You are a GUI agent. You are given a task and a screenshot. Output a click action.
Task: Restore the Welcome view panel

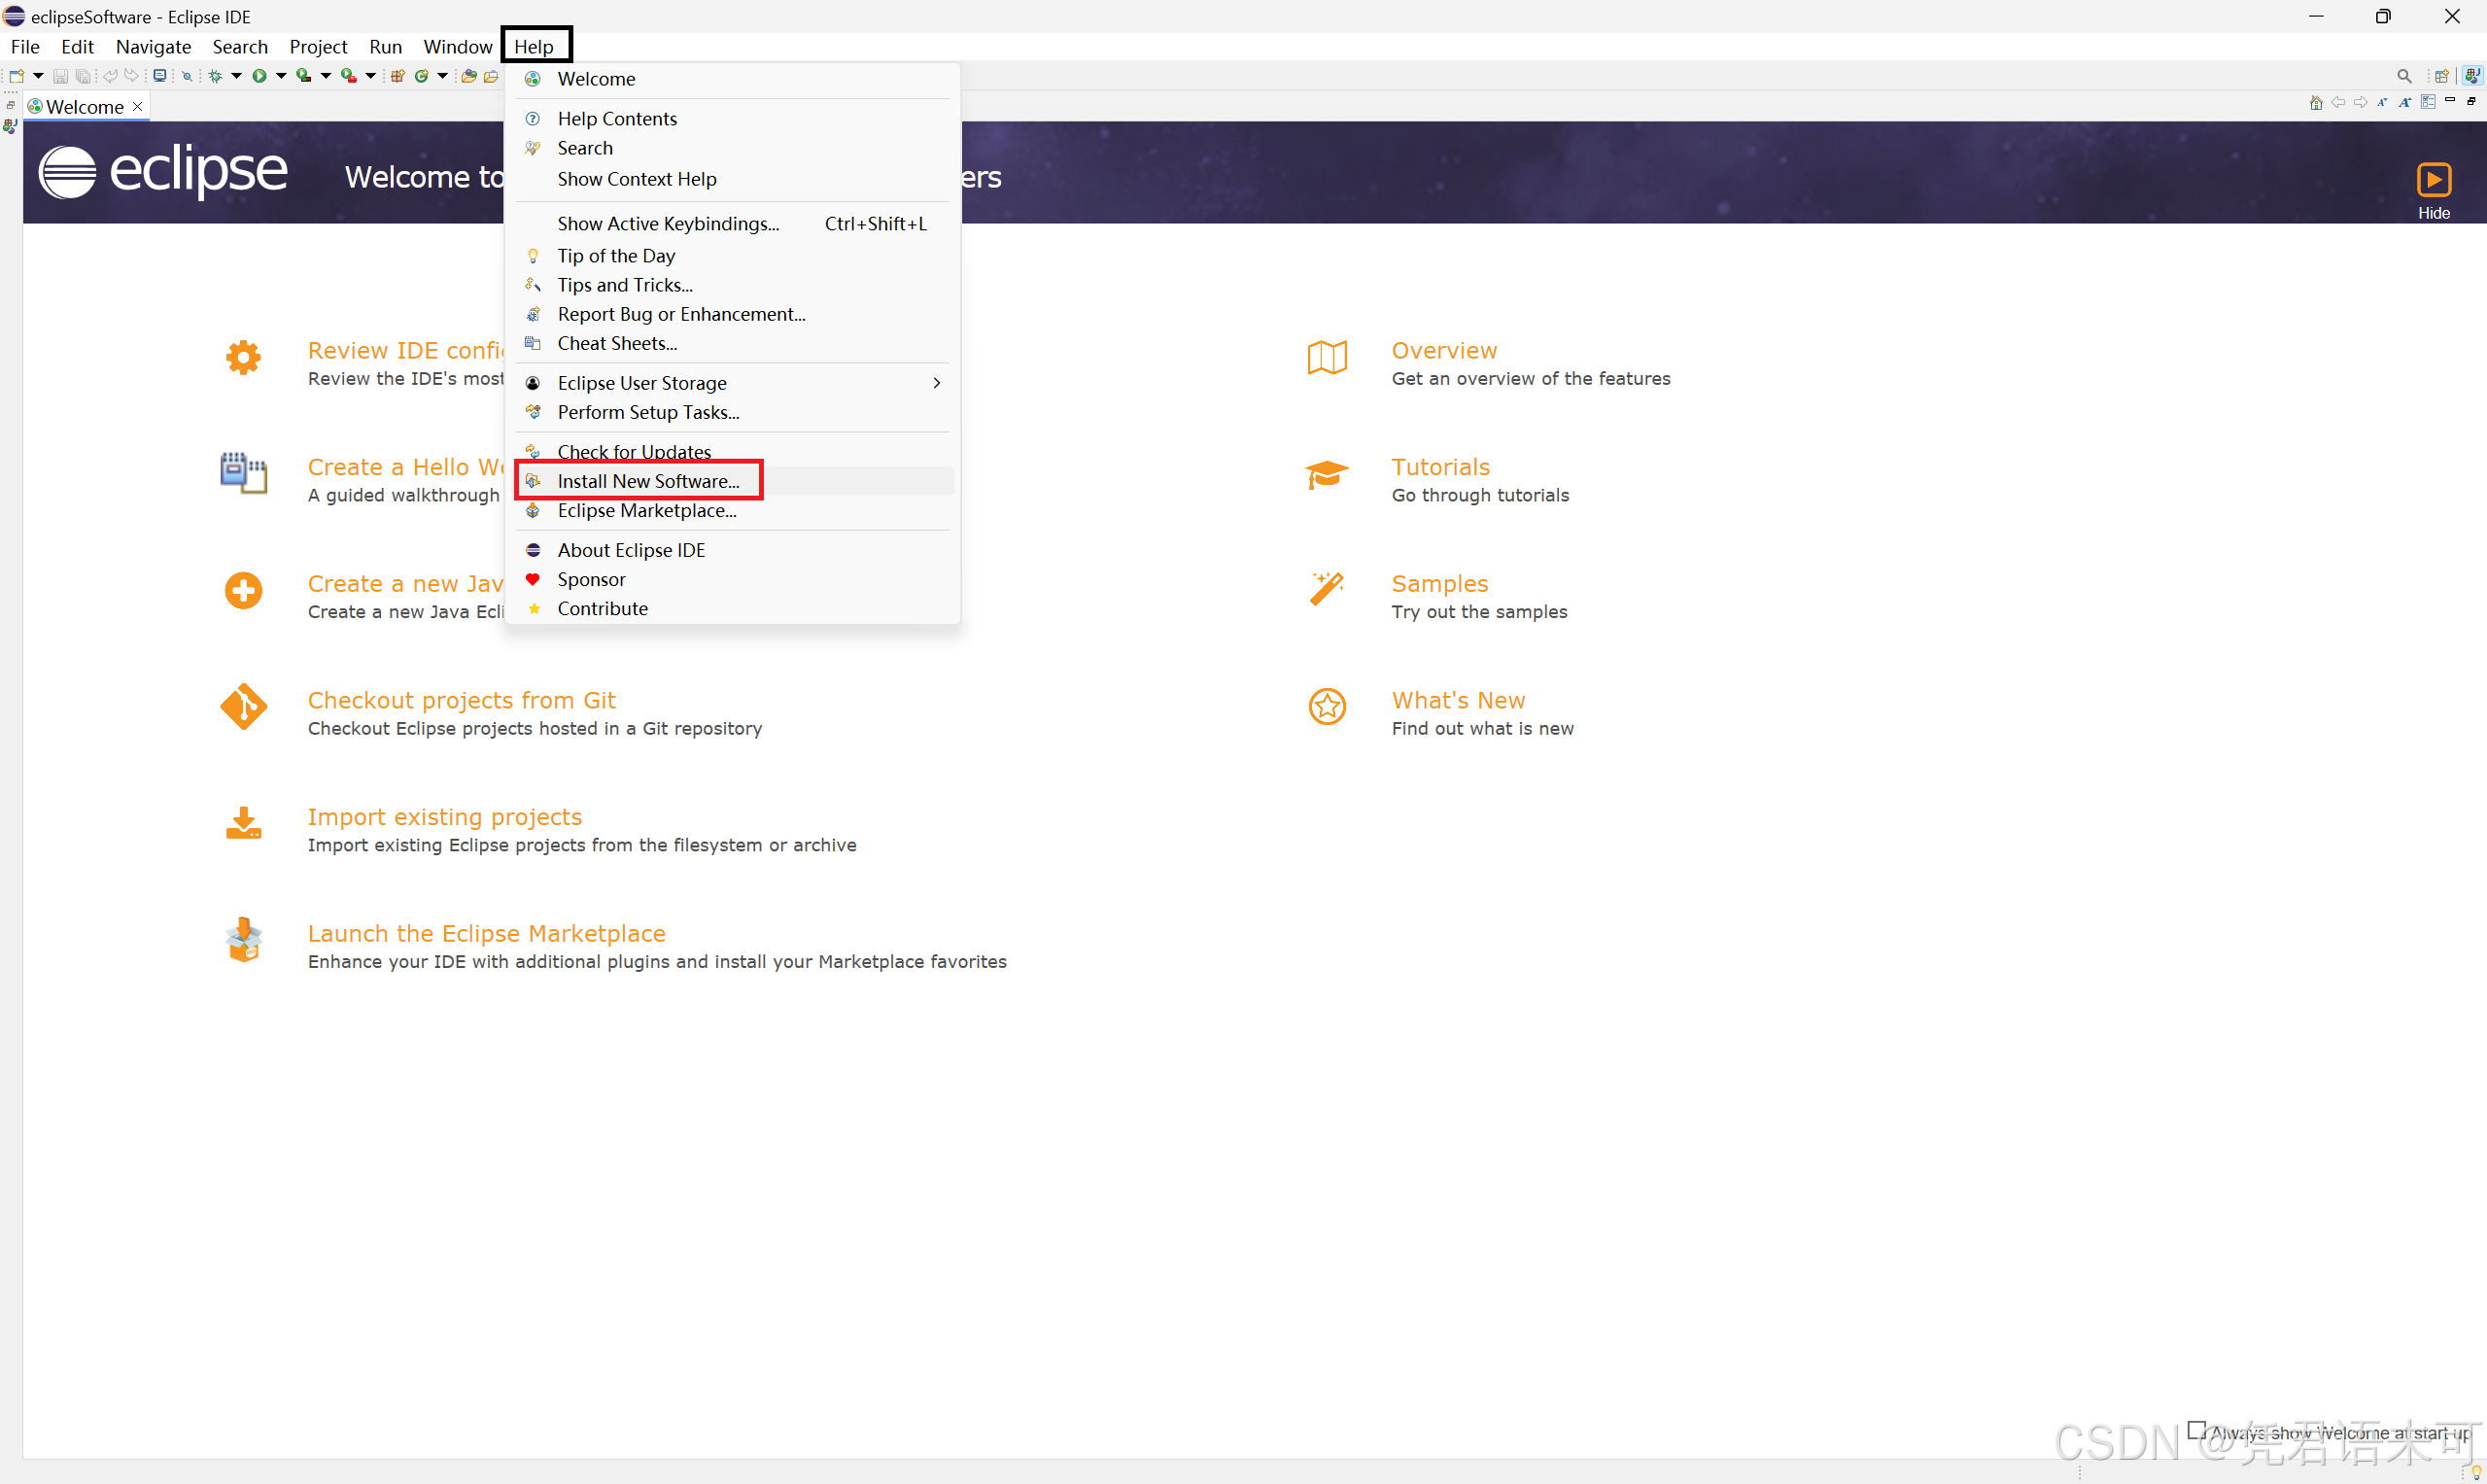[x=2471, y=102]
